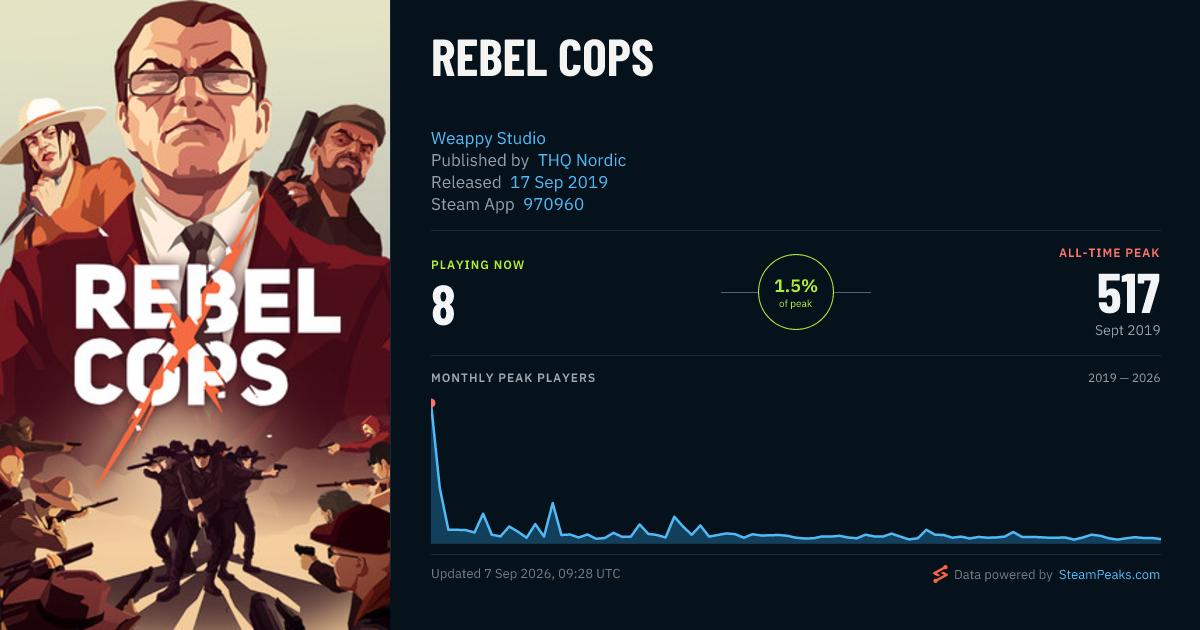Click the Sept 2019 peak date
Viewport: 1200px width, 630px height.
tap(1127, 330)
